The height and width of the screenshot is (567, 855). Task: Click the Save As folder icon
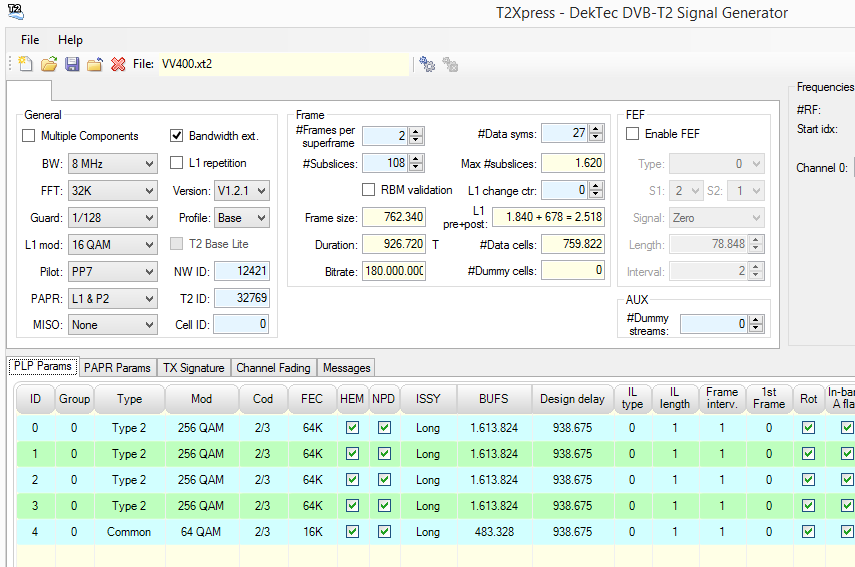point(95,64)
